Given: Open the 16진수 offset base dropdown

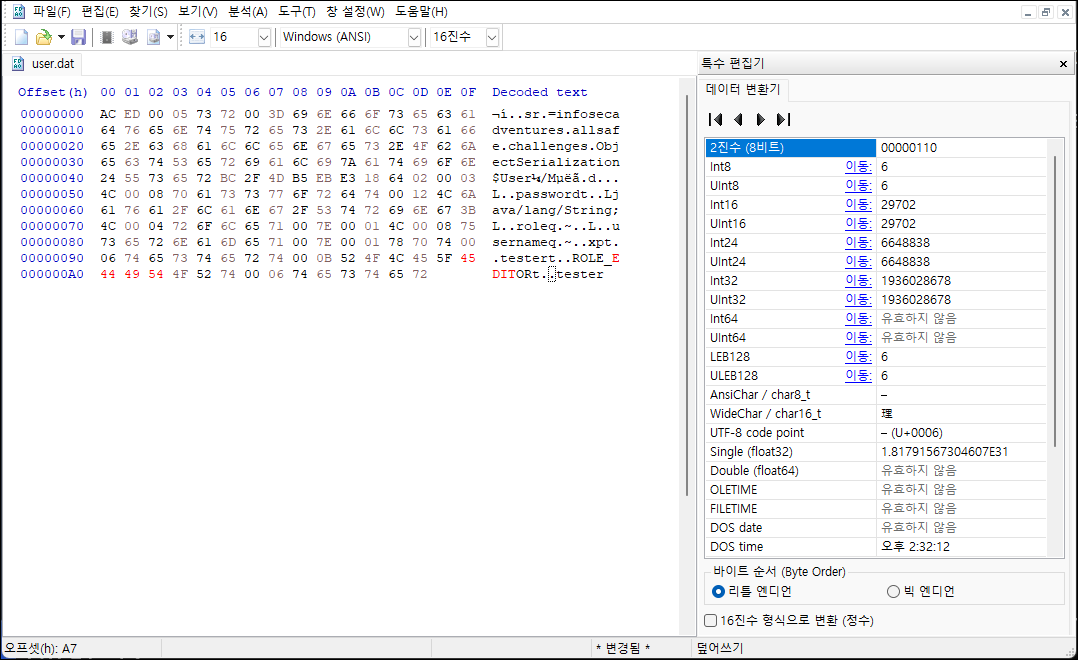Looking at the screenshot, I should point(492,37).
